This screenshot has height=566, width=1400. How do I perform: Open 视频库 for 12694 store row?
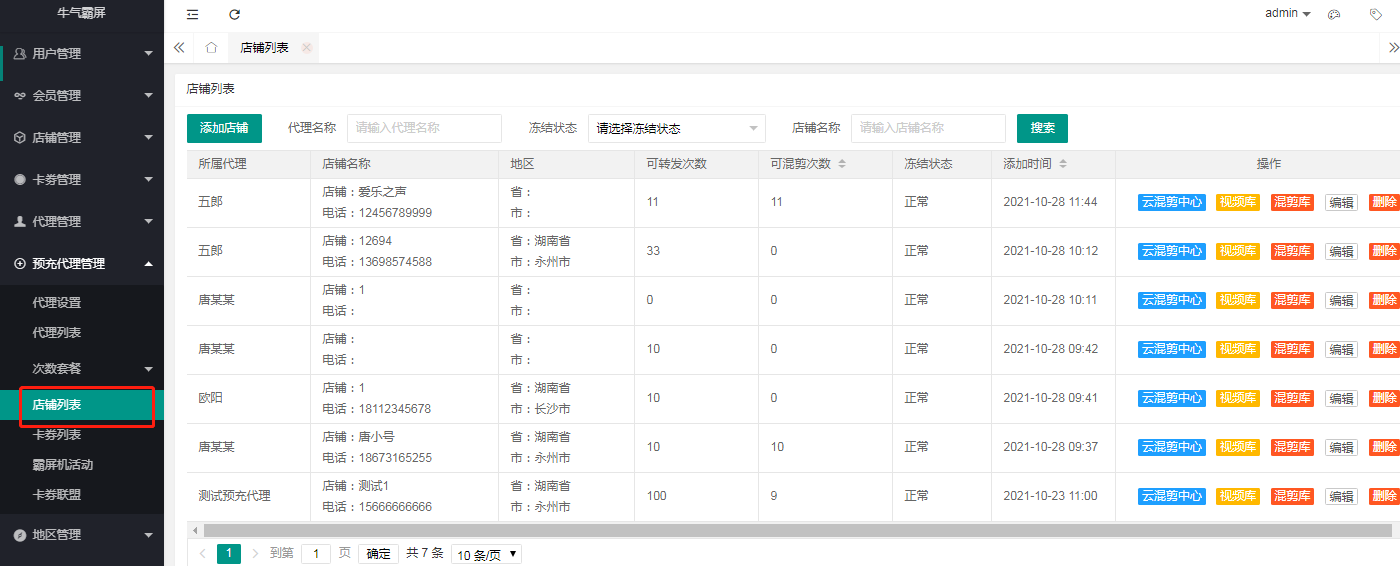[1238, 251]
